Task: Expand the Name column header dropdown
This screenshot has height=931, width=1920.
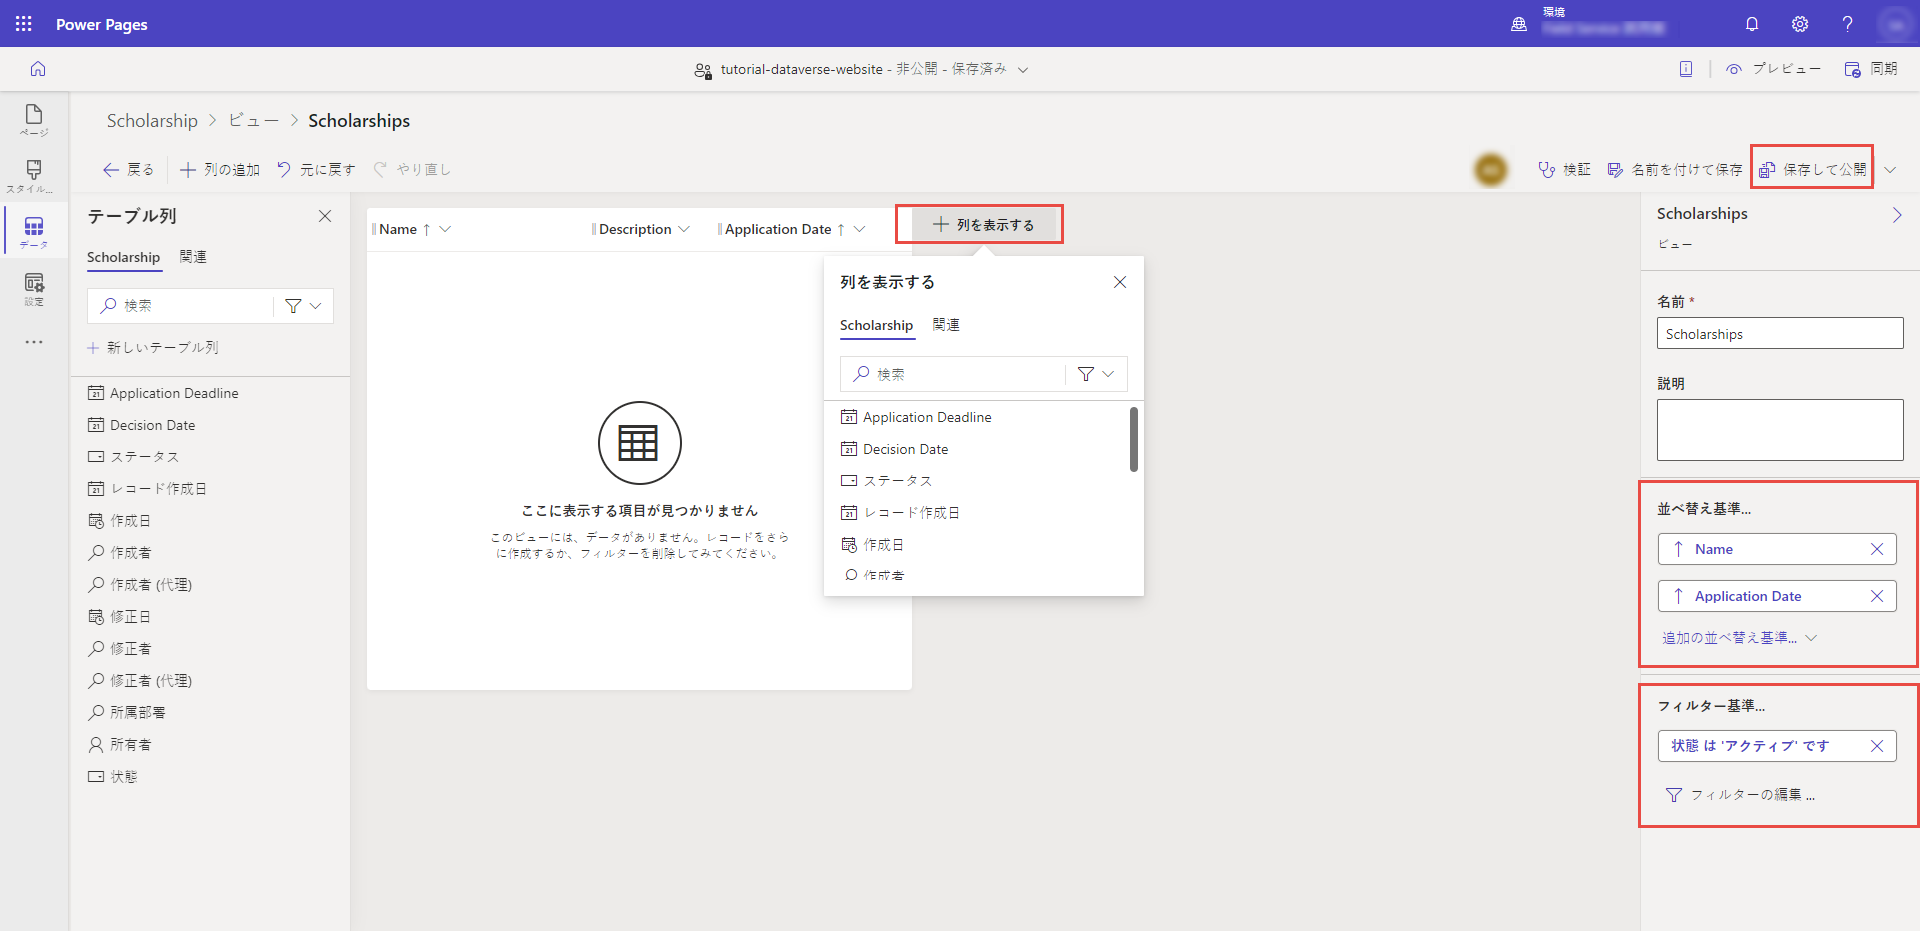Action: pos(445,229)
